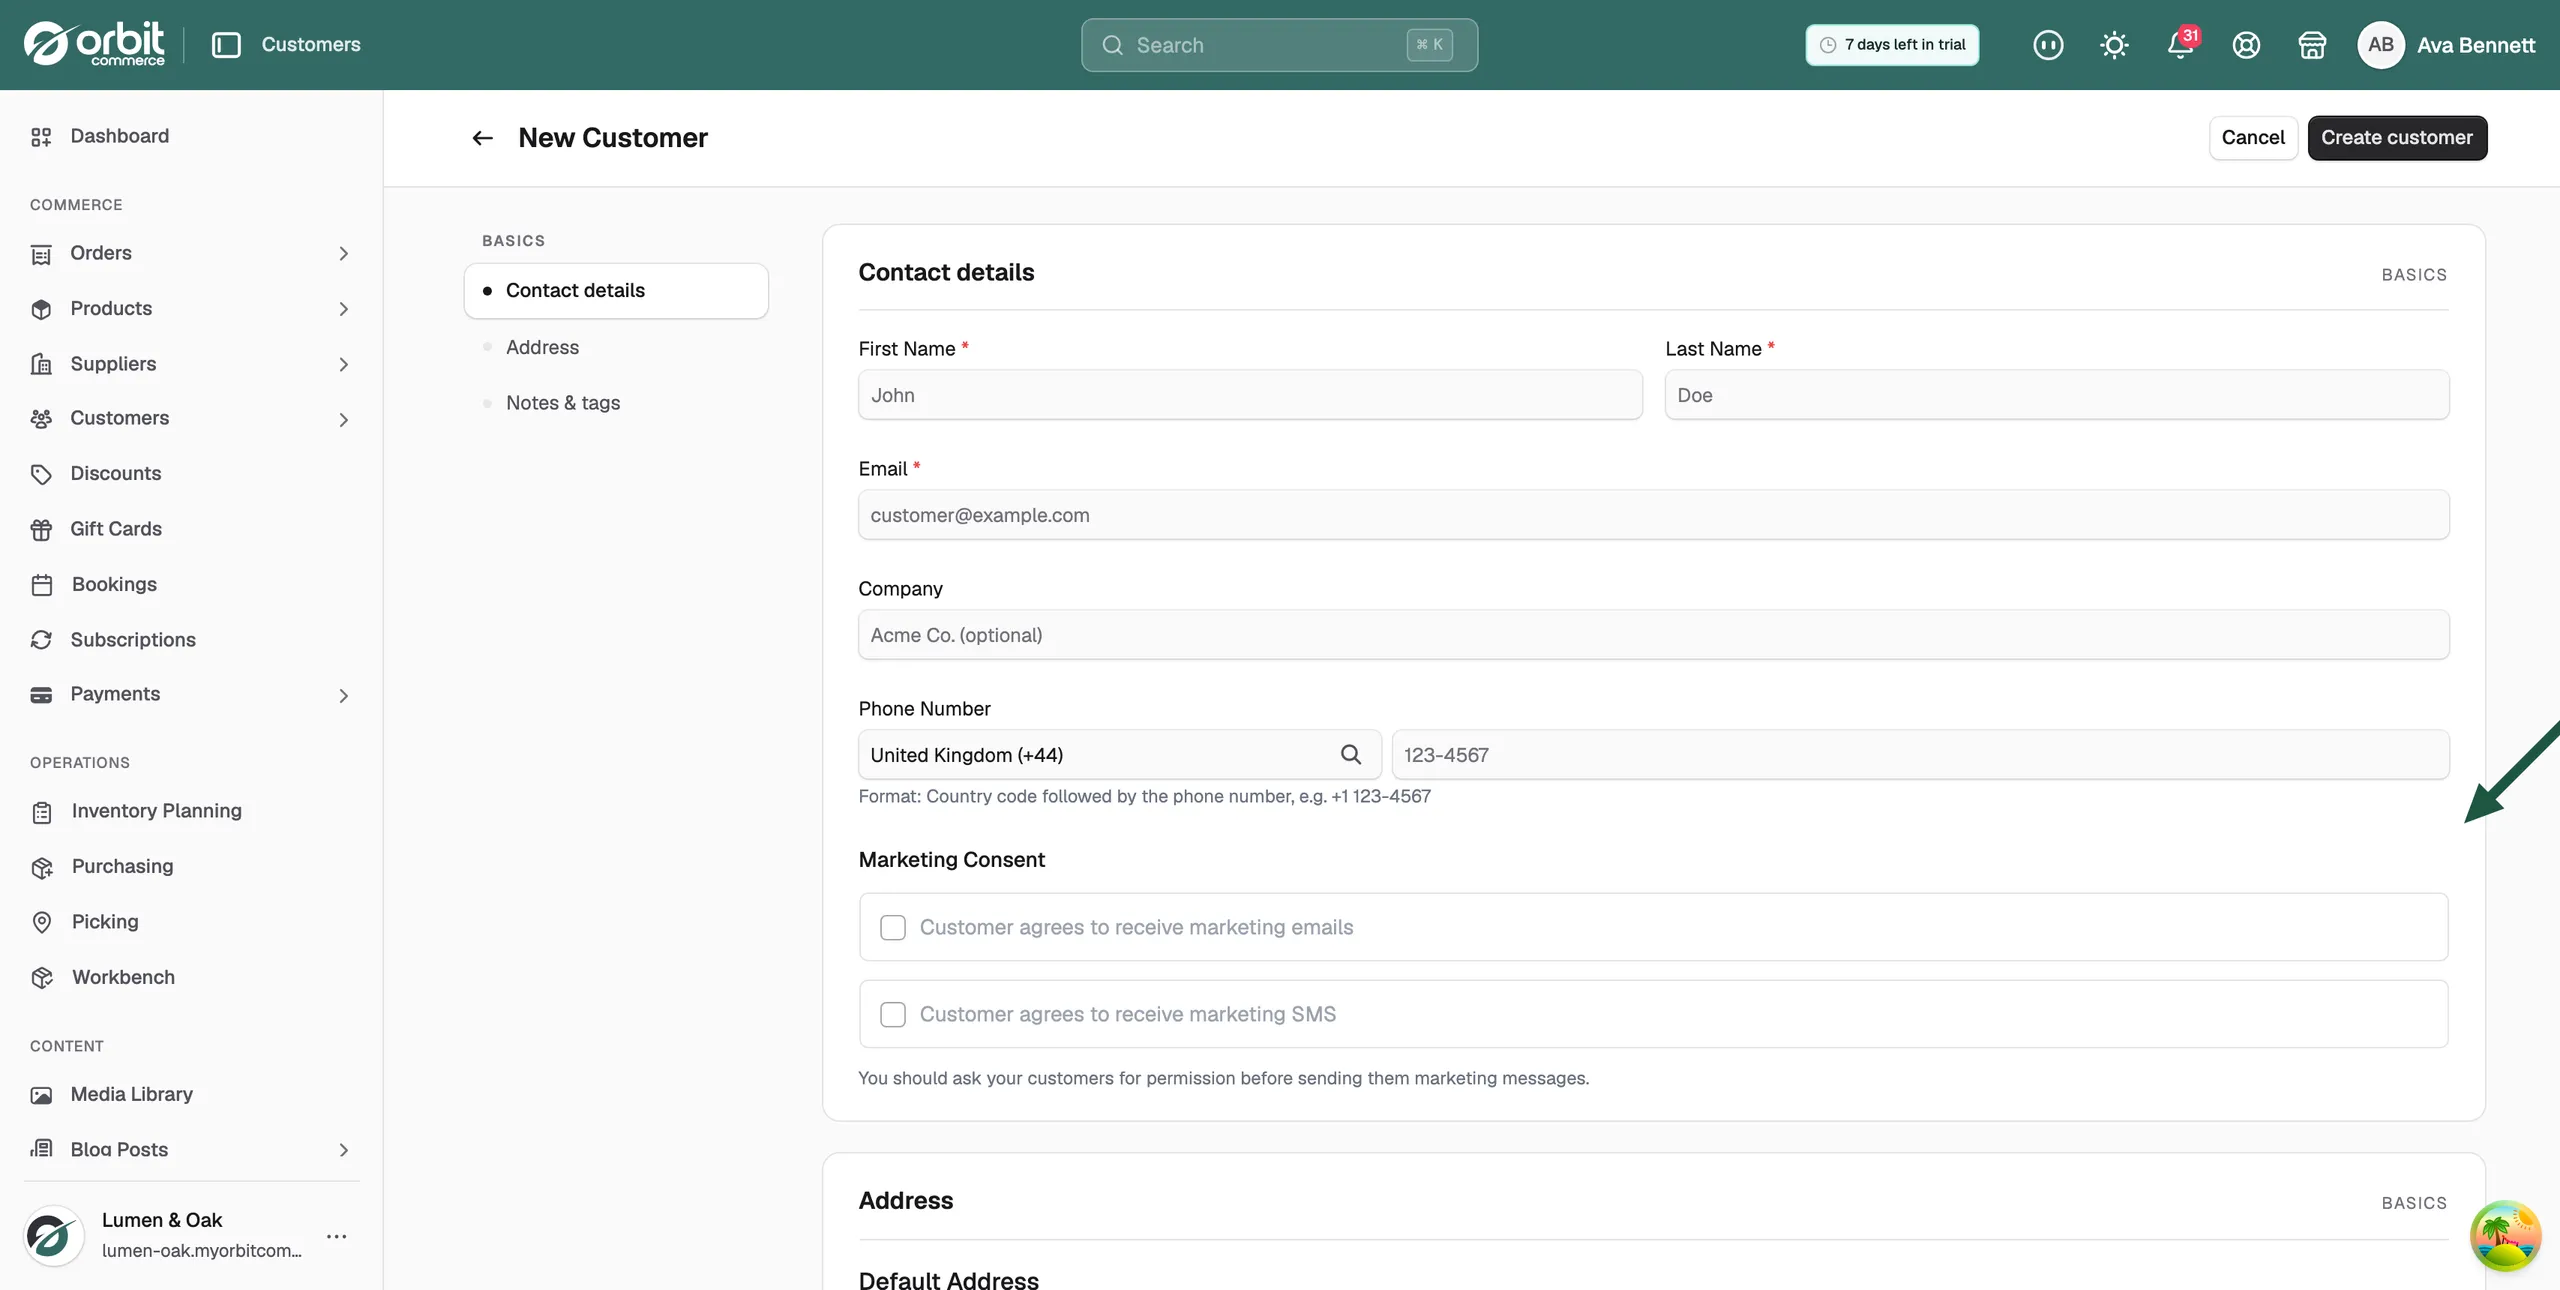Viewport: 2560px width, 1290px height.
Task: Click the Email input field
Action: click(x=1654, y=515)
